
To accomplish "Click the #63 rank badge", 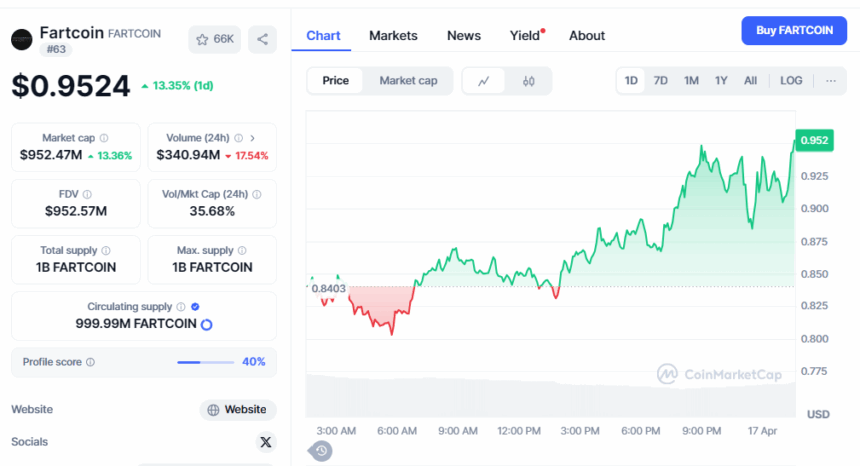I will point(56,49).
